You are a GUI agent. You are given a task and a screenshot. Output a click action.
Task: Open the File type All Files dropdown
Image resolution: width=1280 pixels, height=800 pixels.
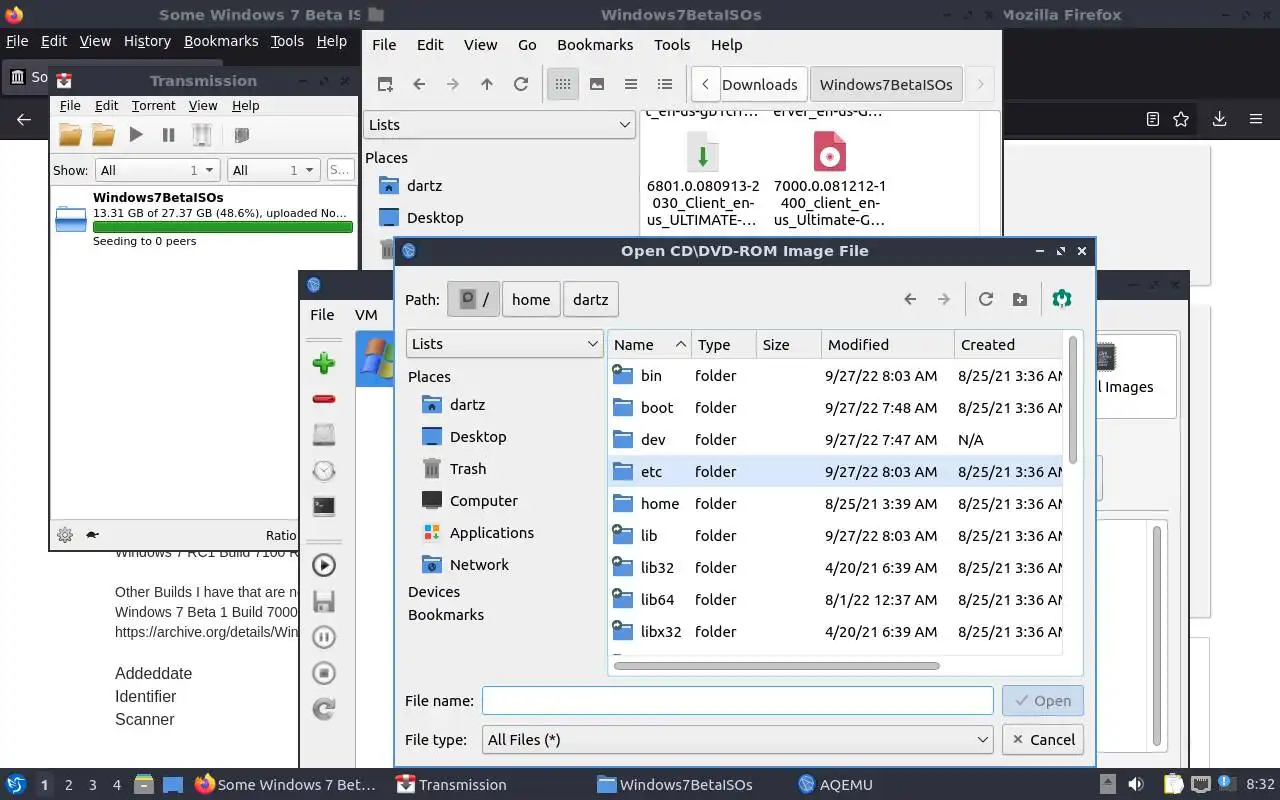click(737, 739)
